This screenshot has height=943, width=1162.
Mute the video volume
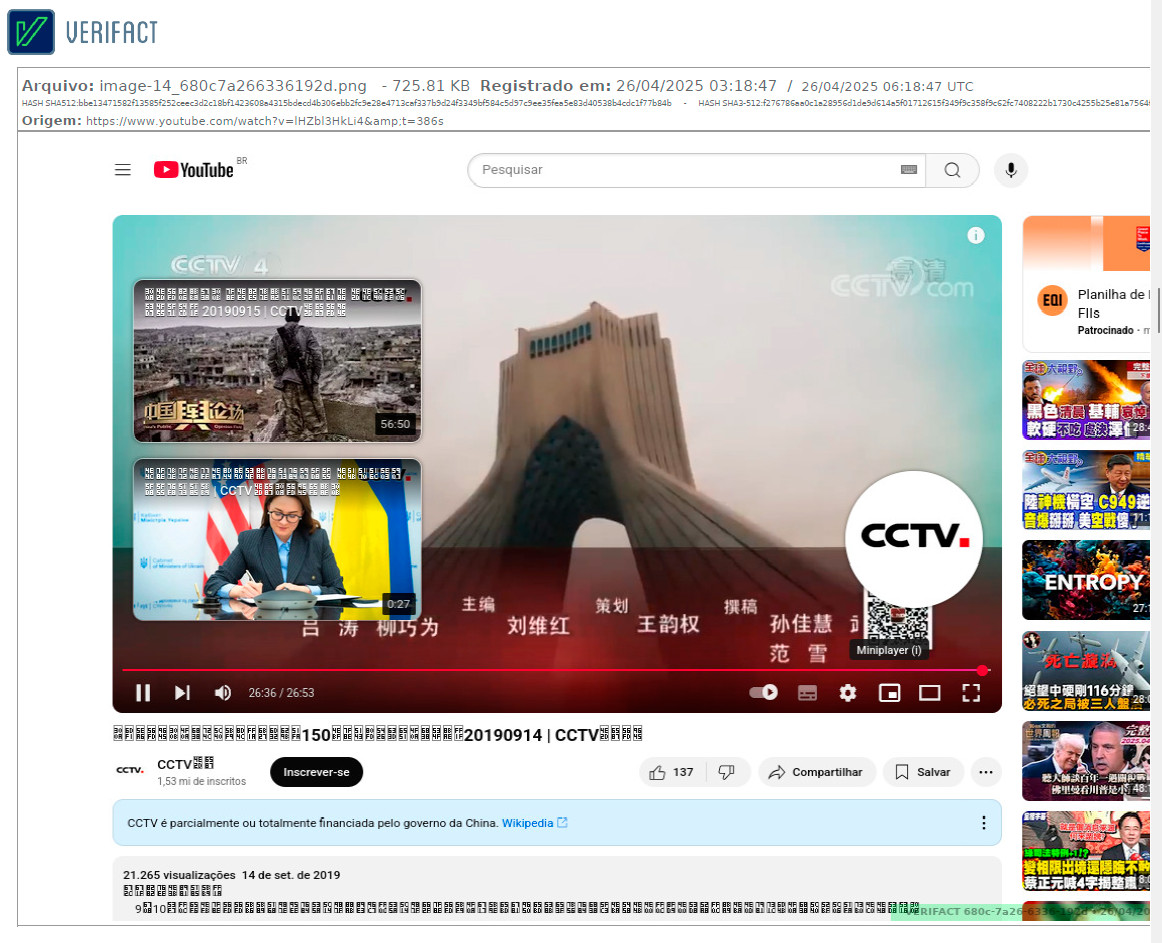coord(222,692)
